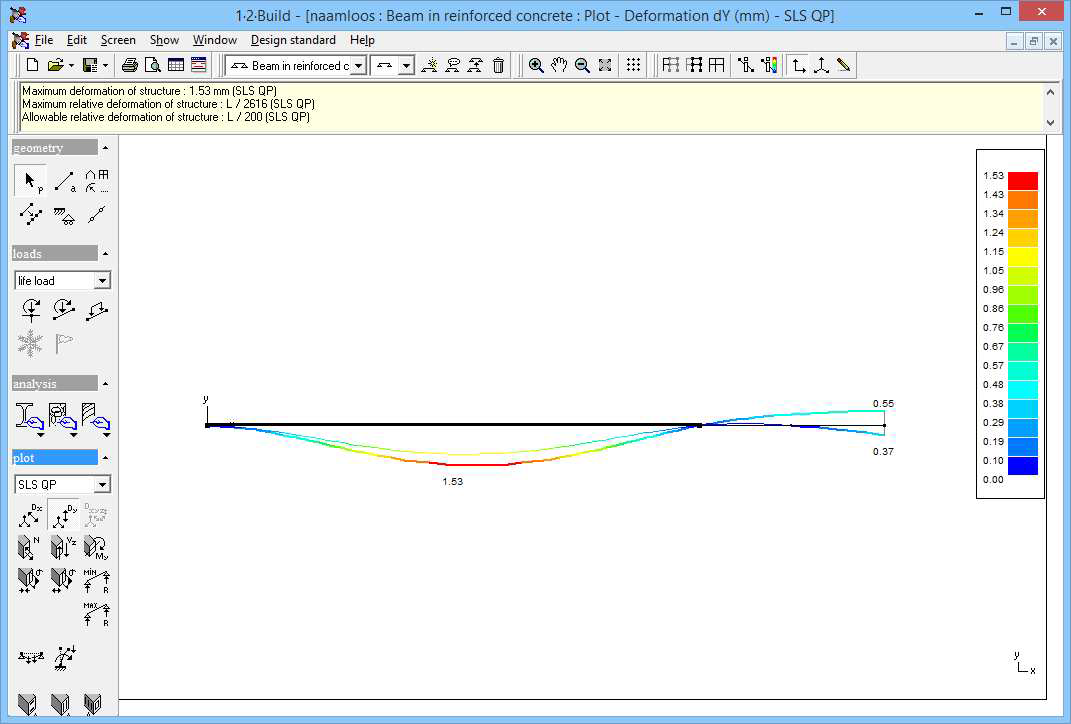Click the draw bar line tool
This screenshot has height=724, width=1071.
64,181
